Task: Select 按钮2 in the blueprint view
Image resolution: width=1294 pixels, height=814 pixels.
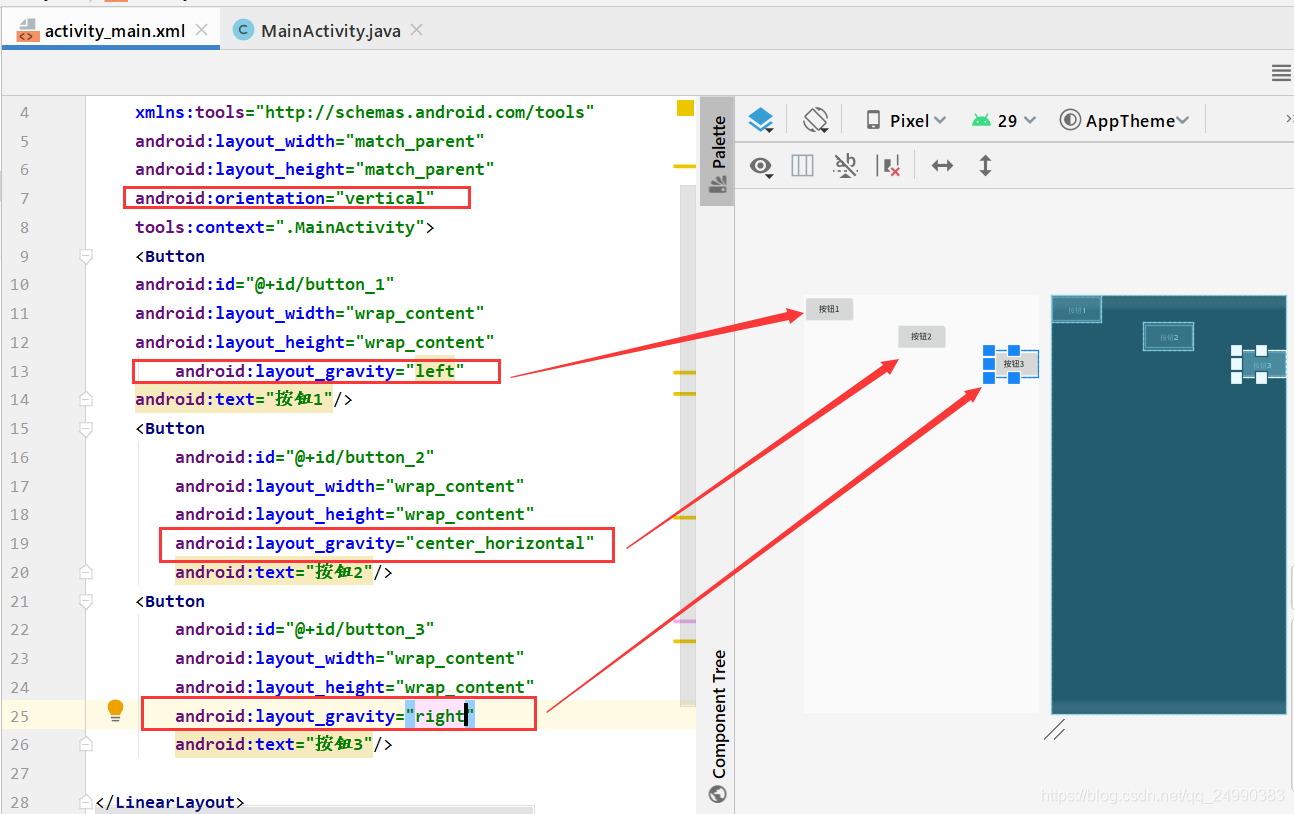Action: (x=1168, y=337)
